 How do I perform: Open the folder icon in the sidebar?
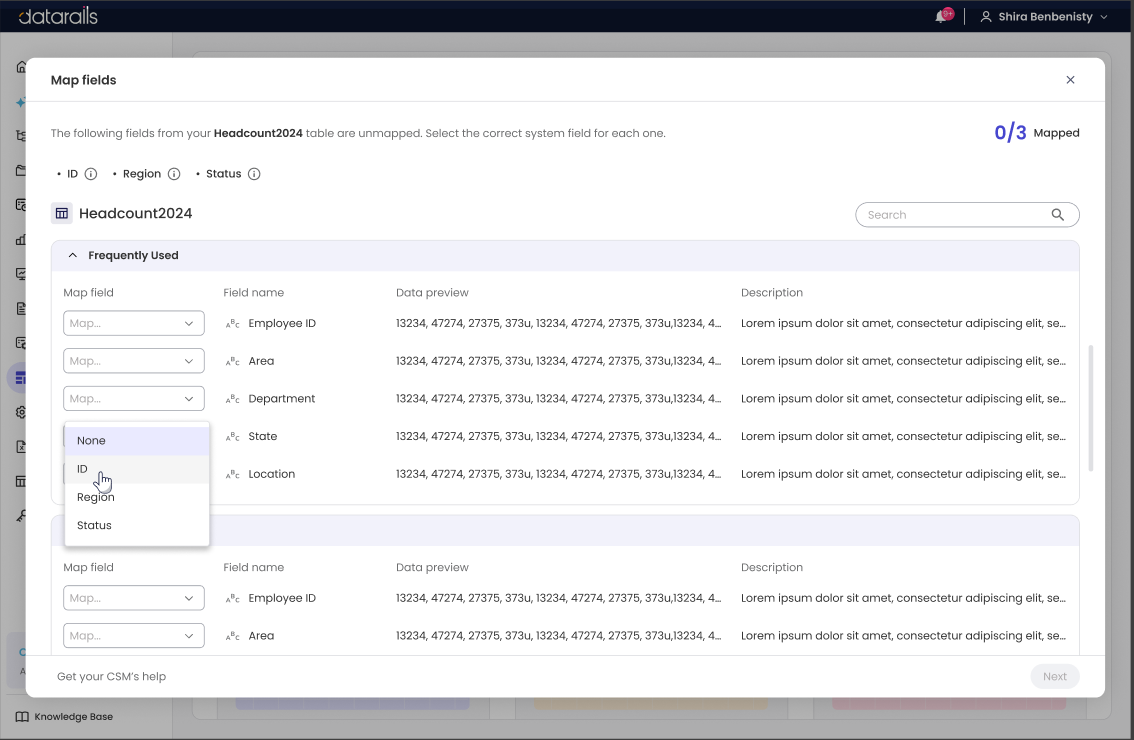coord(21,171)
